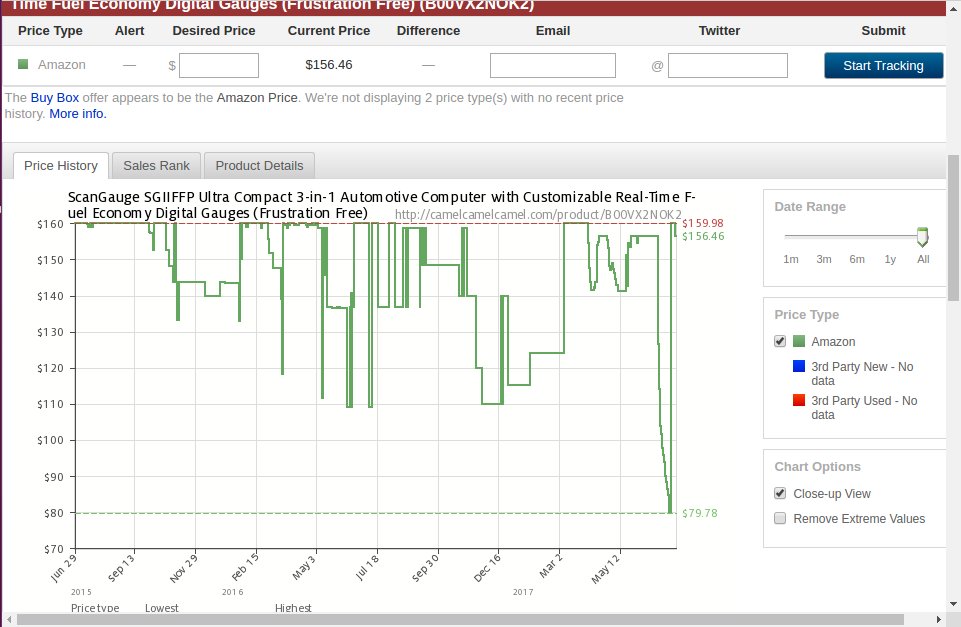Click the Dec 16 x-axis date label

coord(487,567)
